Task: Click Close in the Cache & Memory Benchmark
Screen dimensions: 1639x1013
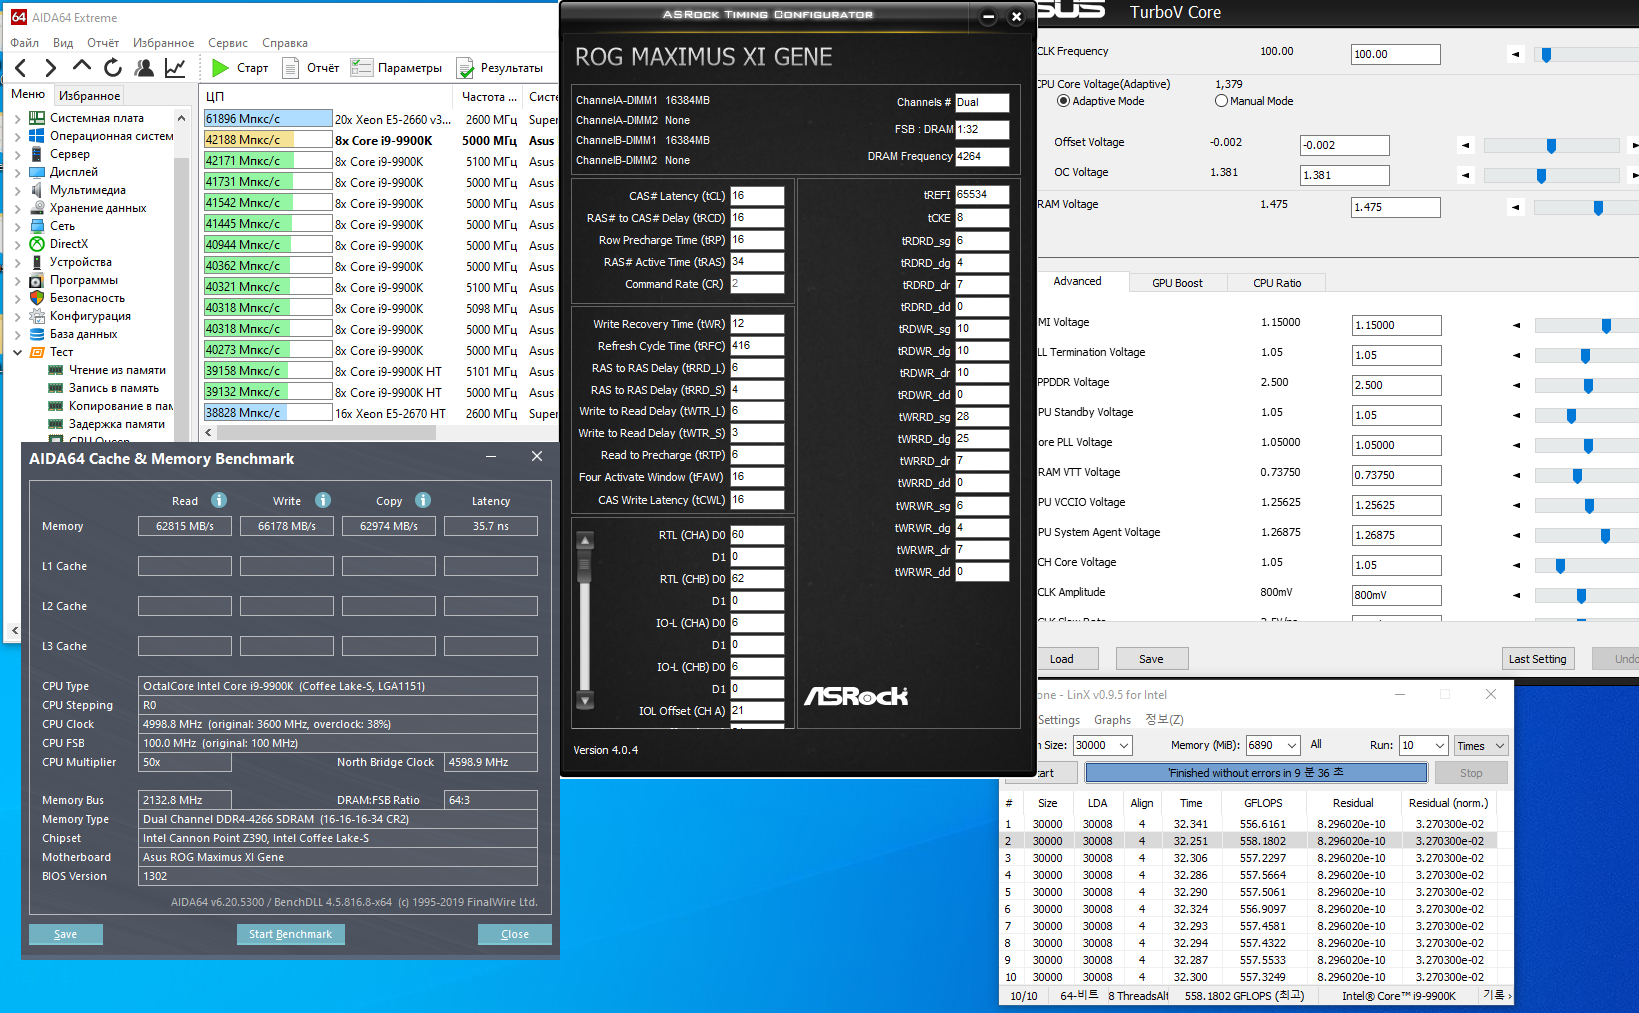Action: click(x=515, y=934)
